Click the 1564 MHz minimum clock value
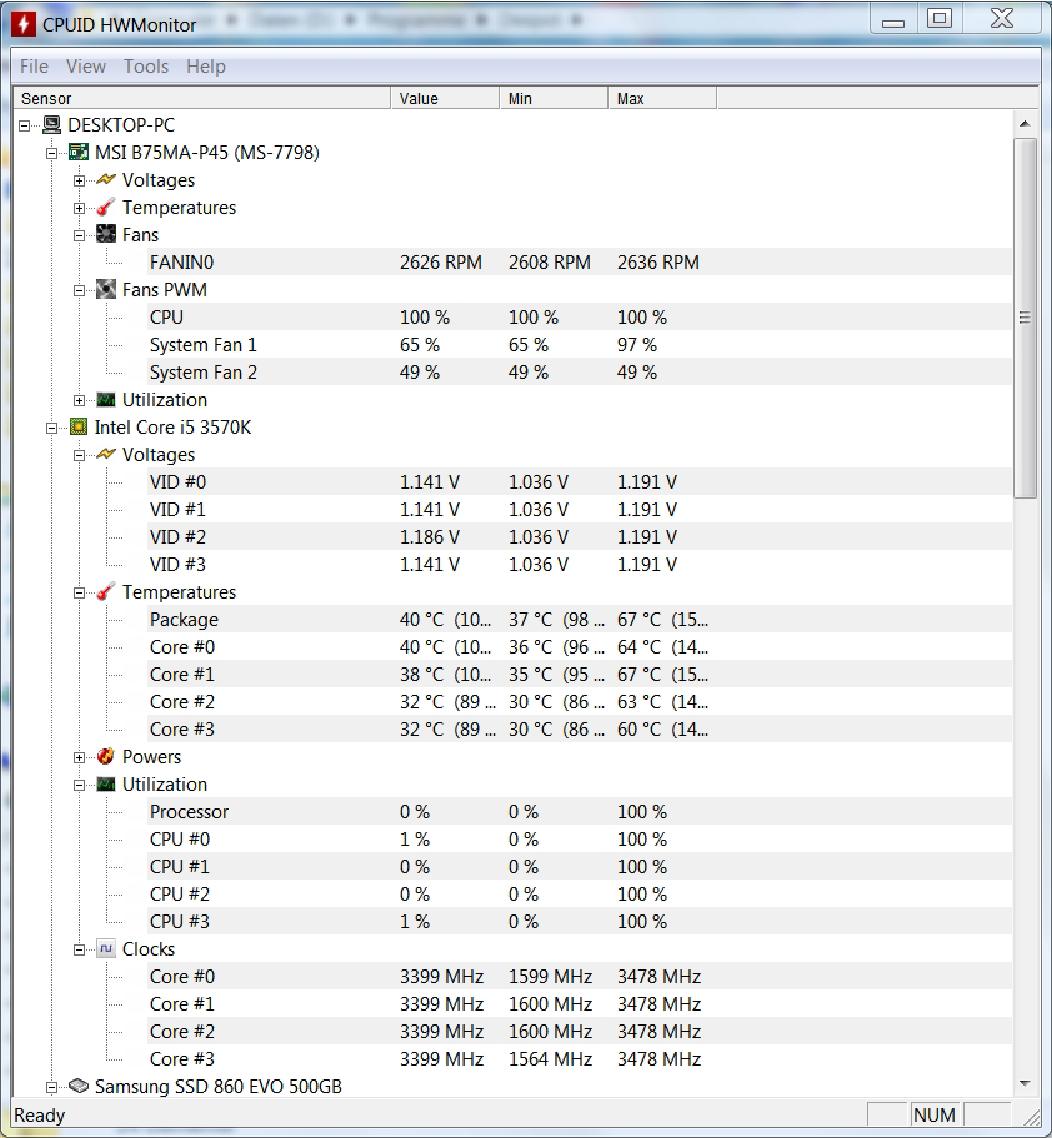Viewport: 1052px width, 1138px height. [550, 1059]
